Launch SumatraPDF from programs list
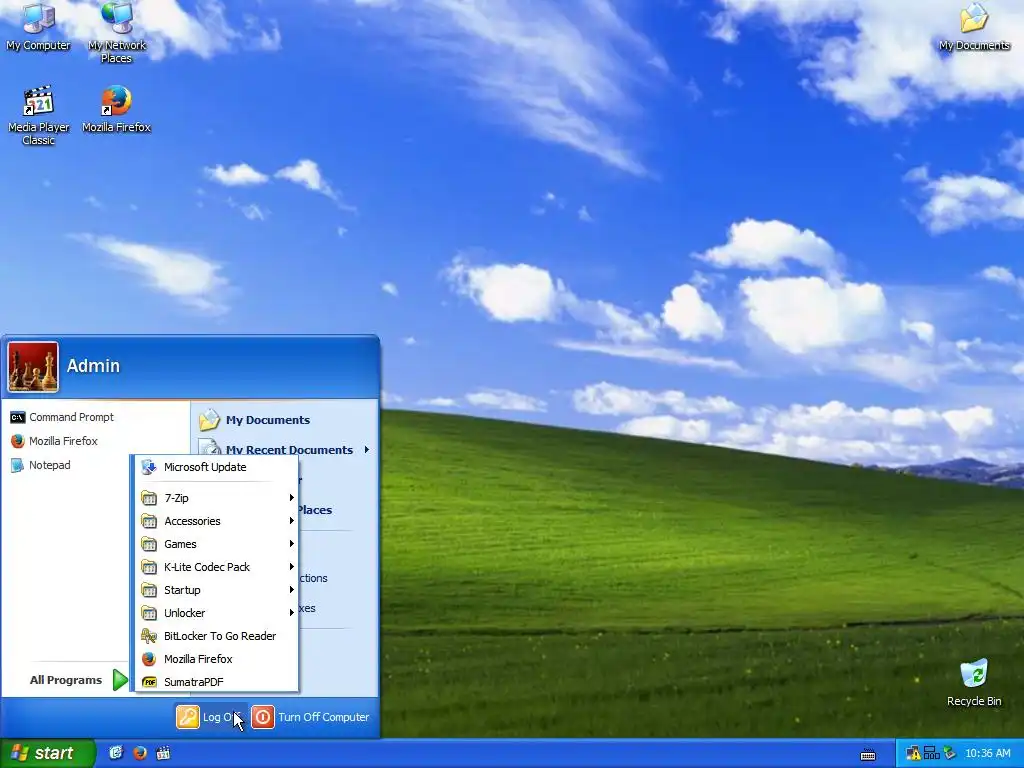The width and height of the screenshot is (1024, 768). (x=216, y=682)
